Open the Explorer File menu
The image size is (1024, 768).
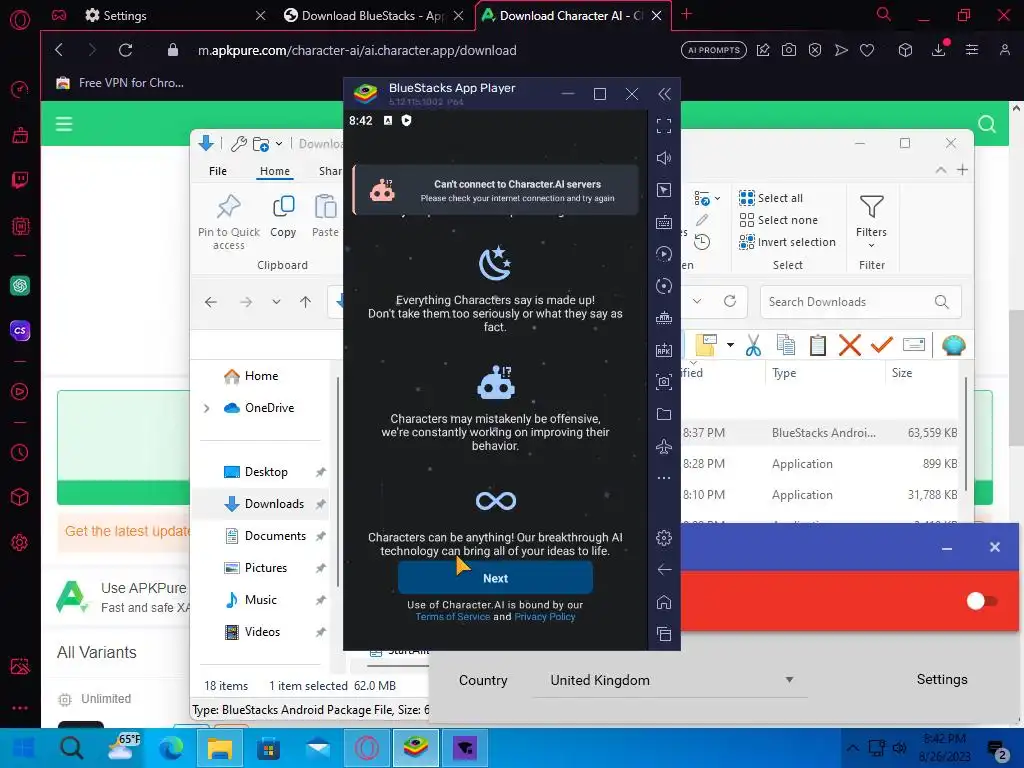[218, 171]
